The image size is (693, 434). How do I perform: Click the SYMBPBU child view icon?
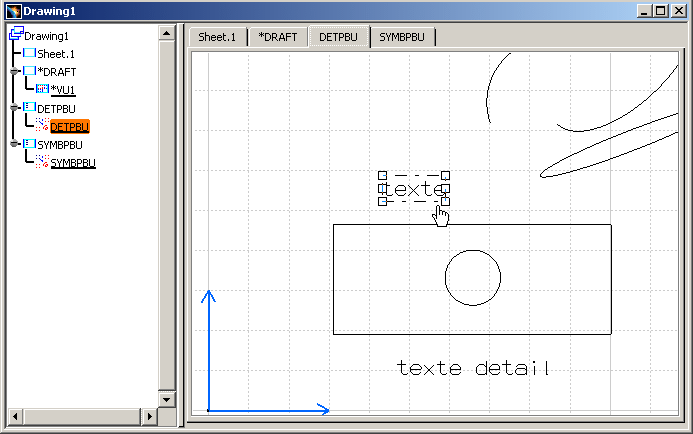pyautogui.click(x=42, y=162)
